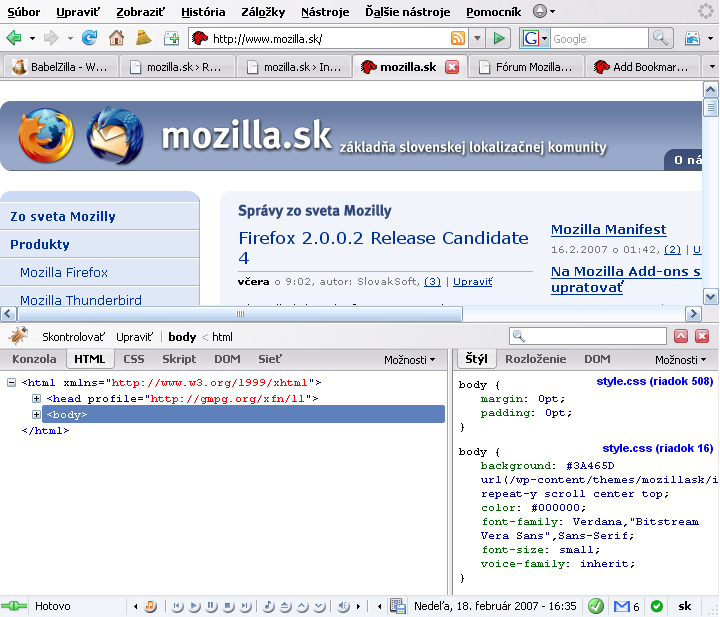Switch to the Fórum Mozilla browser tab
Screen dimensions: 720x617
click(x=526, y=67)
